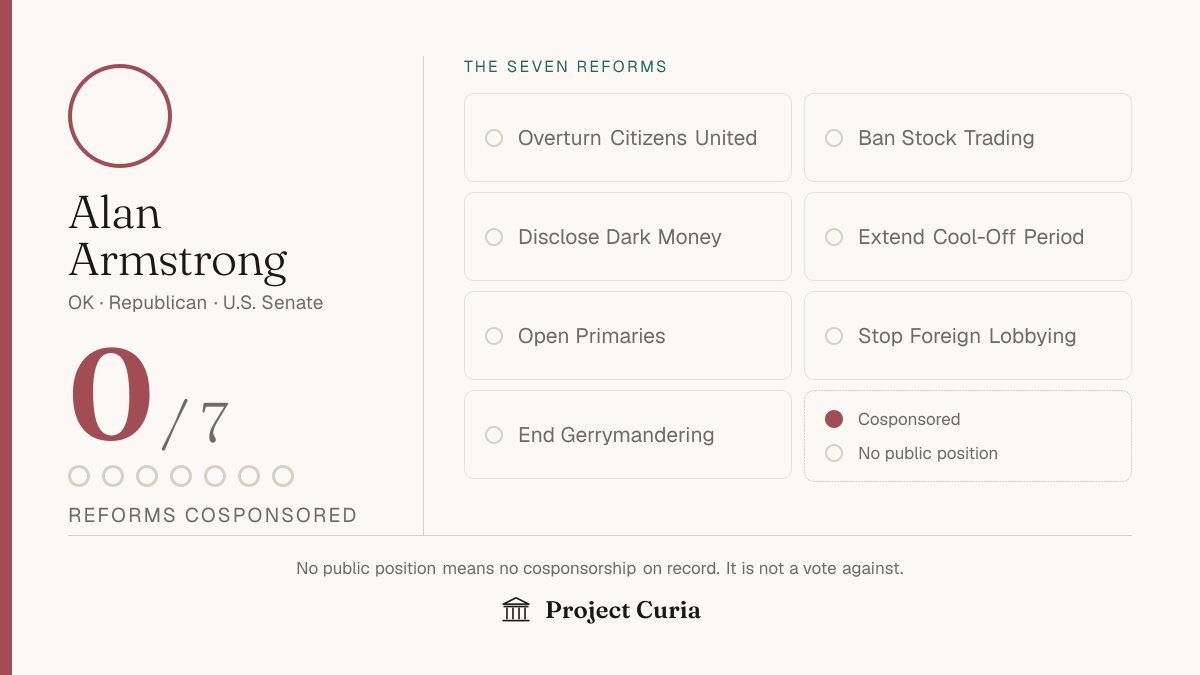Viewport: 1200px width, 675px height.
Task: Select the Overturn Citizens United status circle
Action: coord(494,138)
